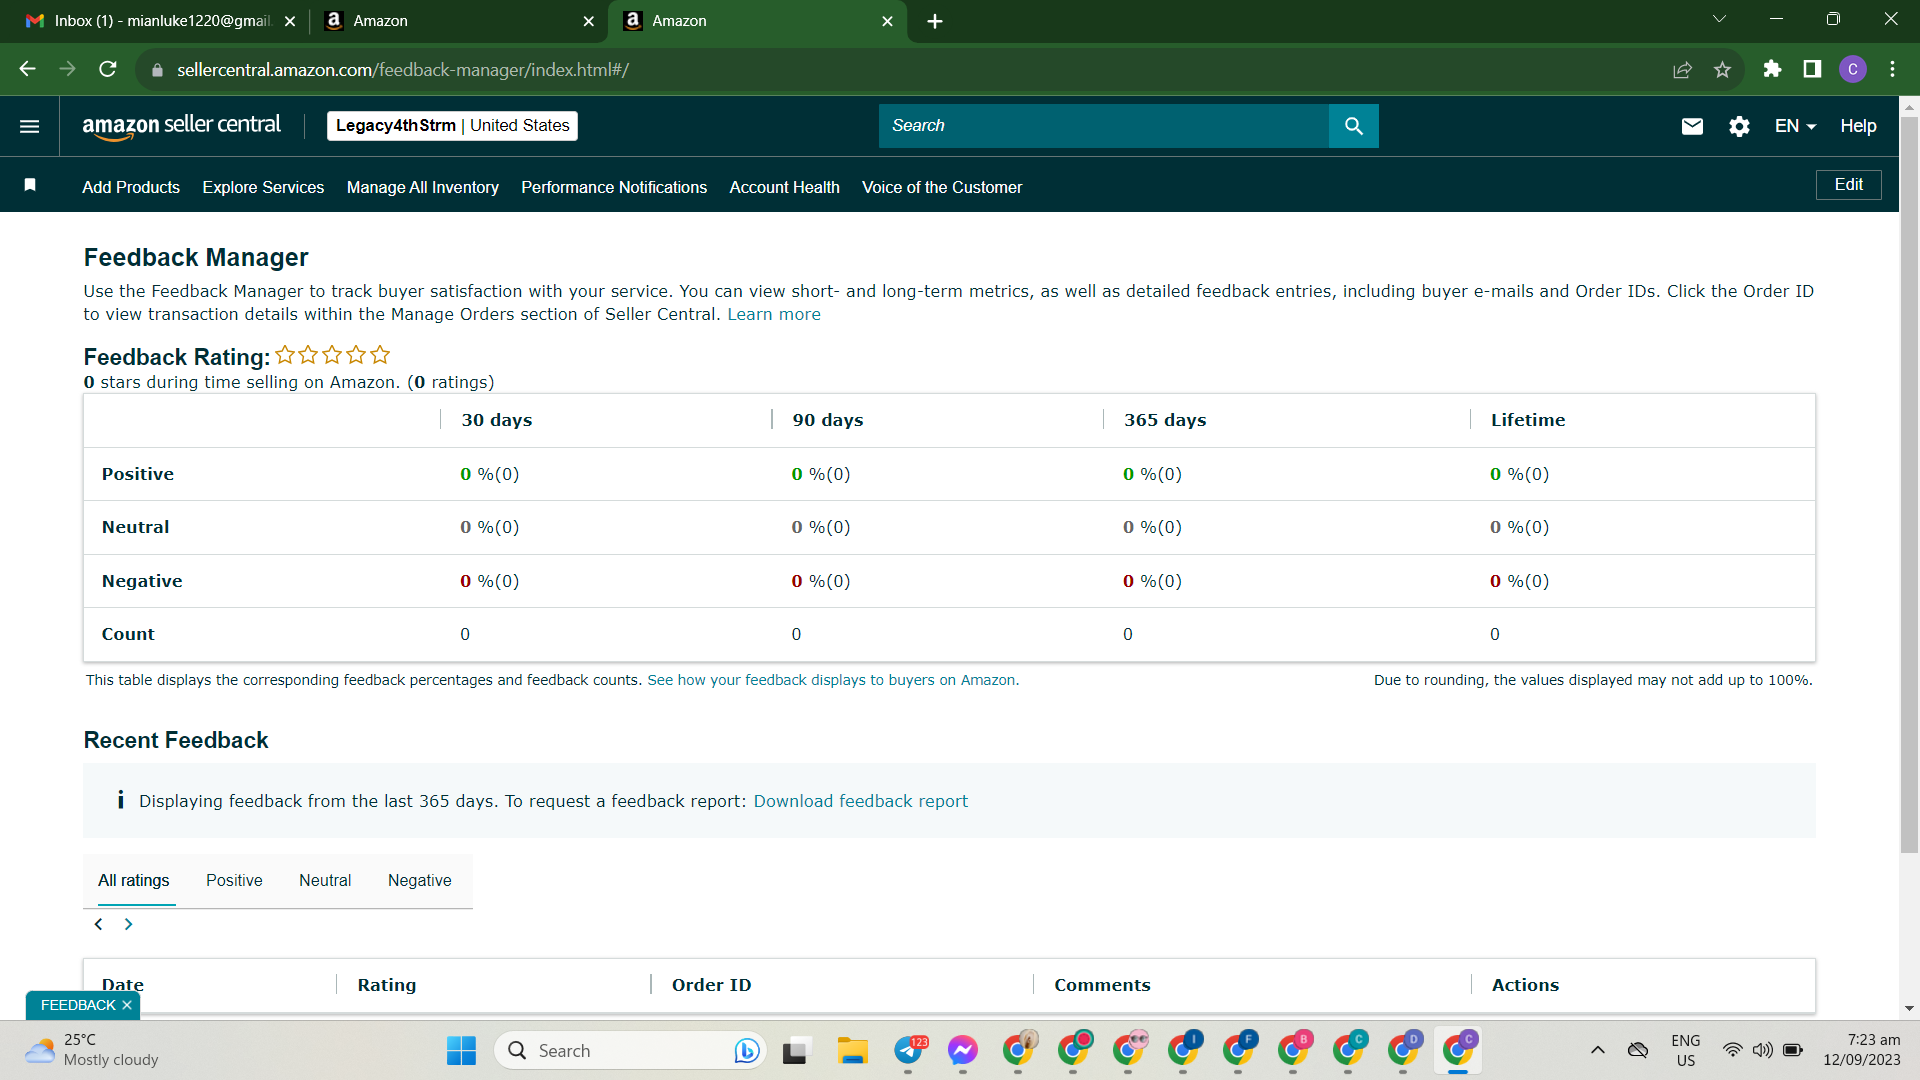This screenshot has width=1920, height=1080.
Task: Open the messages envelope icon
Action: 1692,126
